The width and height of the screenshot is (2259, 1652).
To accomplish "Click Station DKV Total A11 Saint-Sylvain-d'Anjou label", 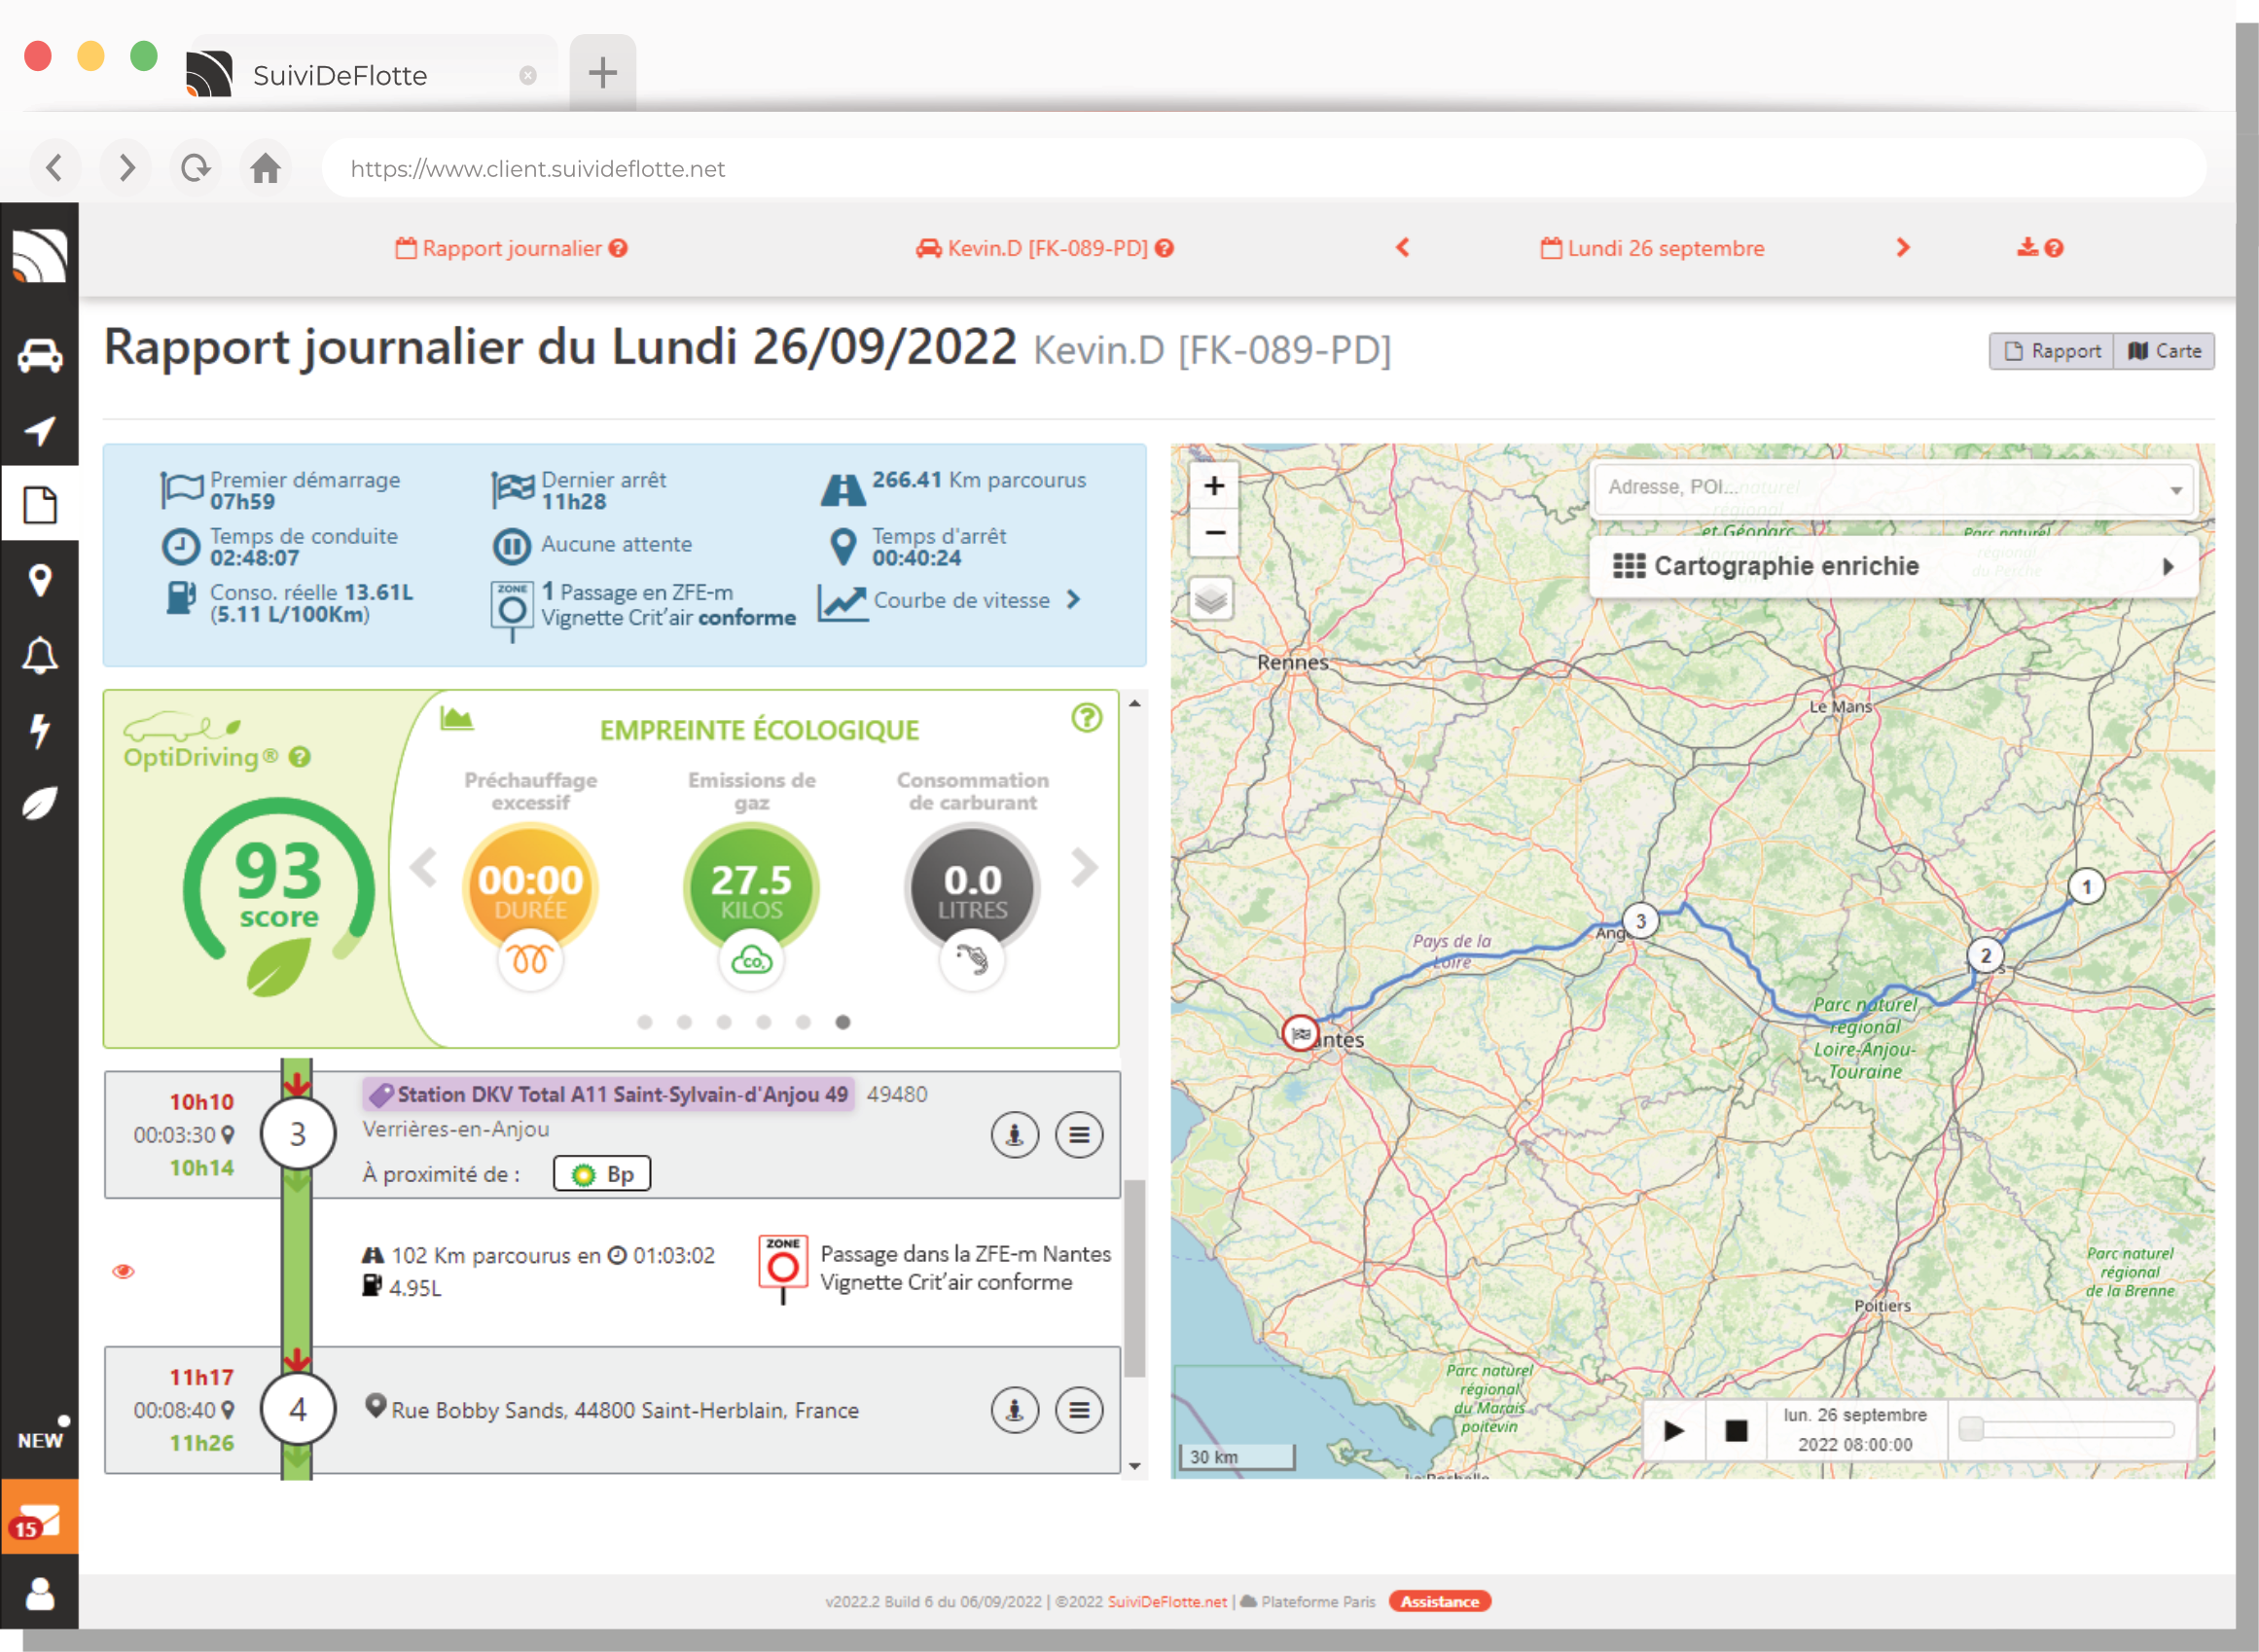I will (x=609, y=1094).
